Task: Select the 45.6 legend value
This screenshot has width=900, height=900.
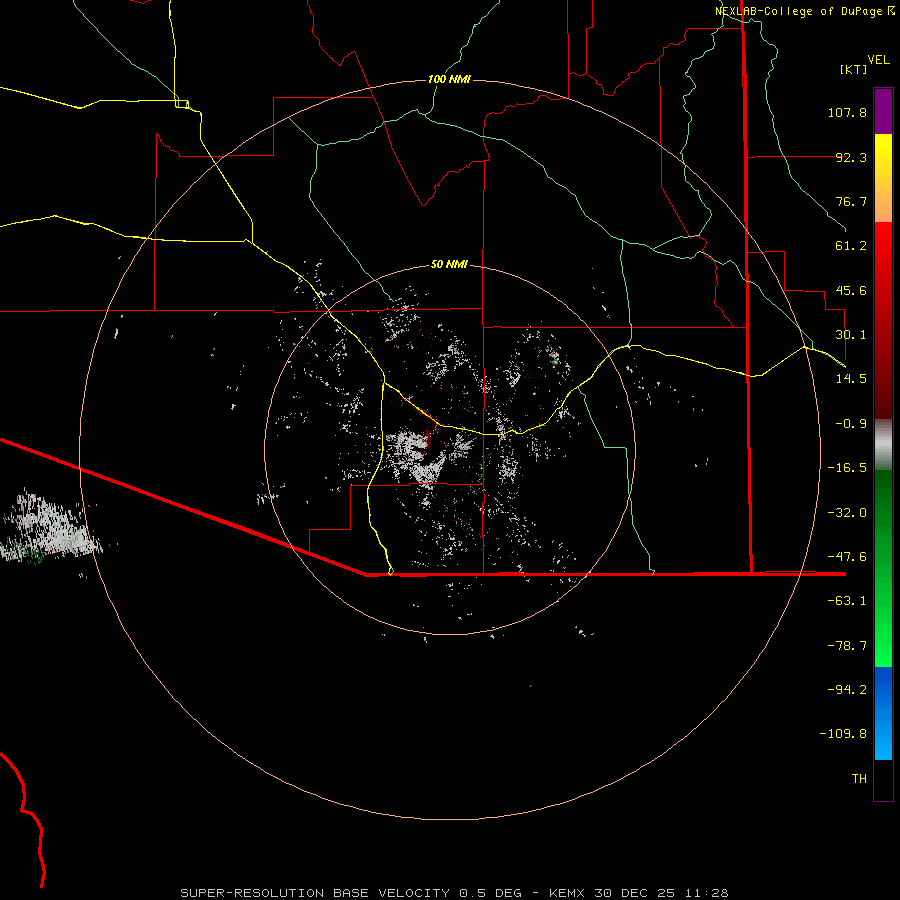Action: [851, 290]
